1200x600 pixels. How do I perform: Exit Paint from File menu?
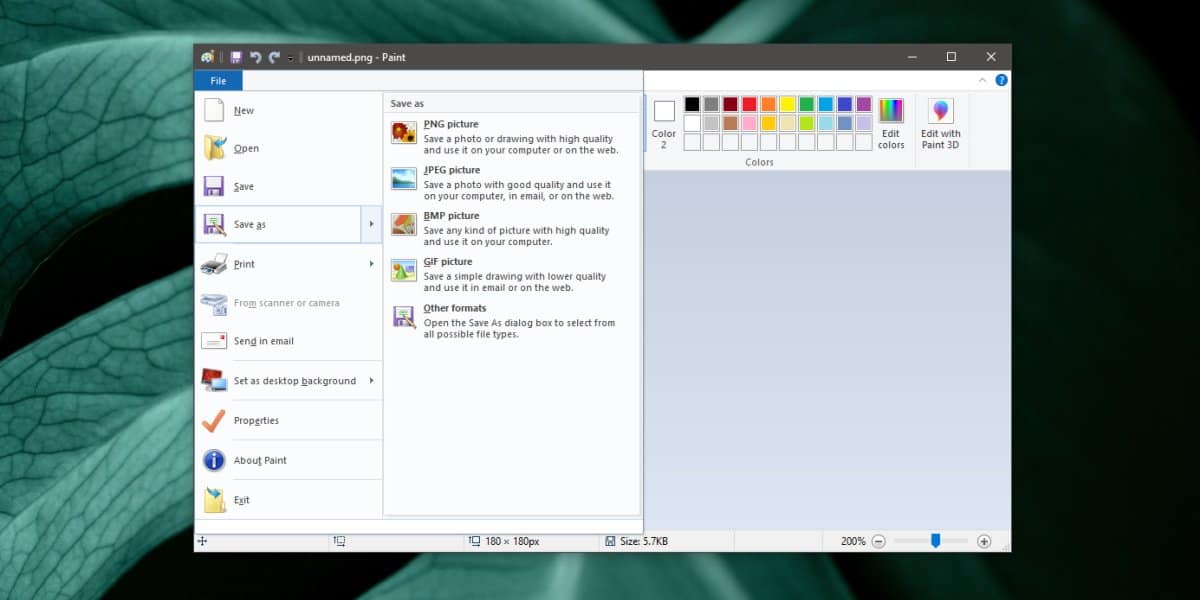coord(289,500)
